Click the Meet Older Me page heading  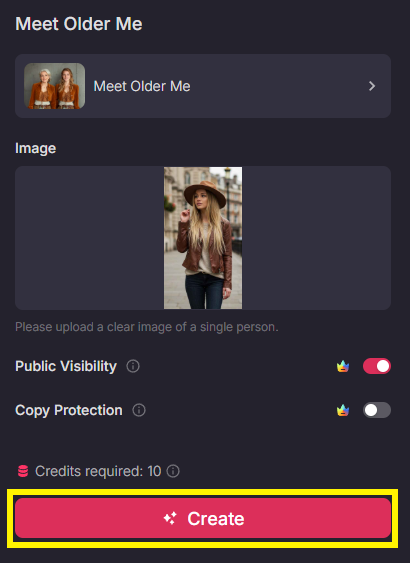(79, 24)
